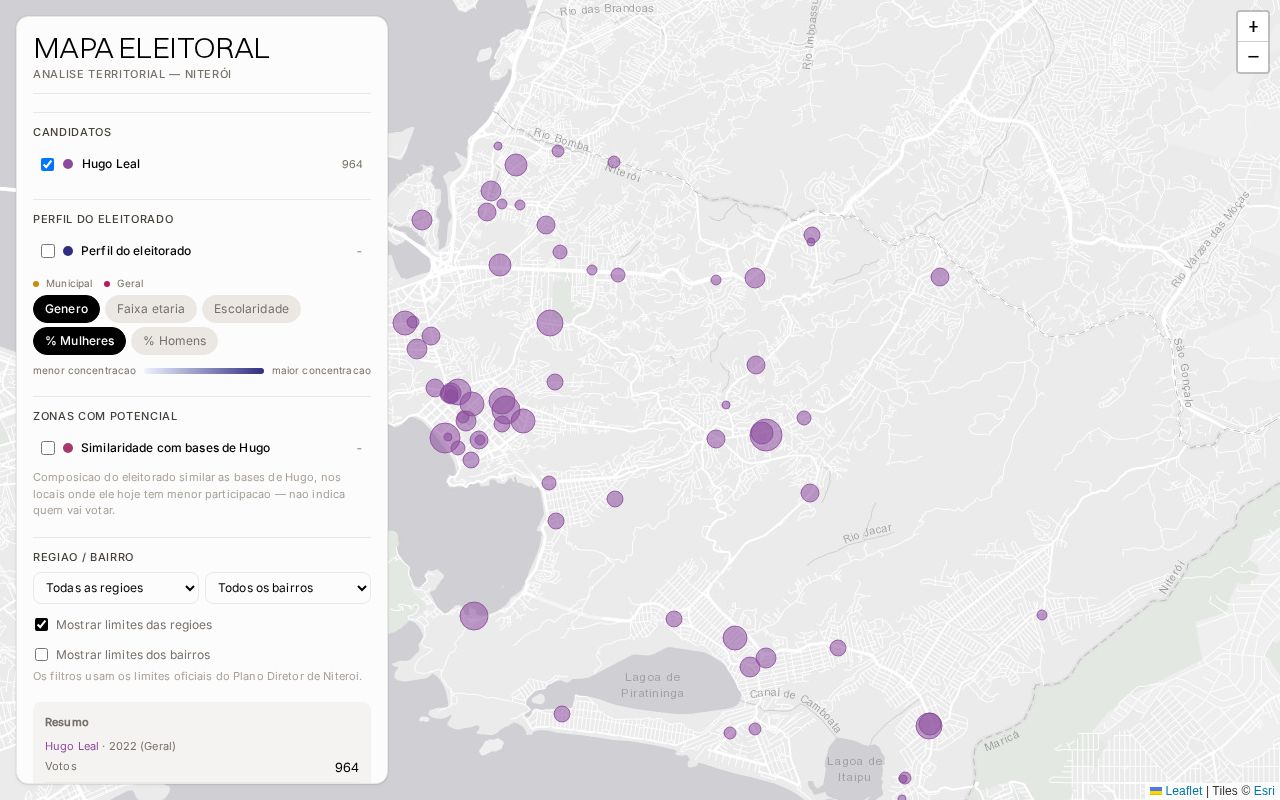Click the Municipal legend label
The width and height of the screenshot is (1280, 800).
(x=69, y=284)
